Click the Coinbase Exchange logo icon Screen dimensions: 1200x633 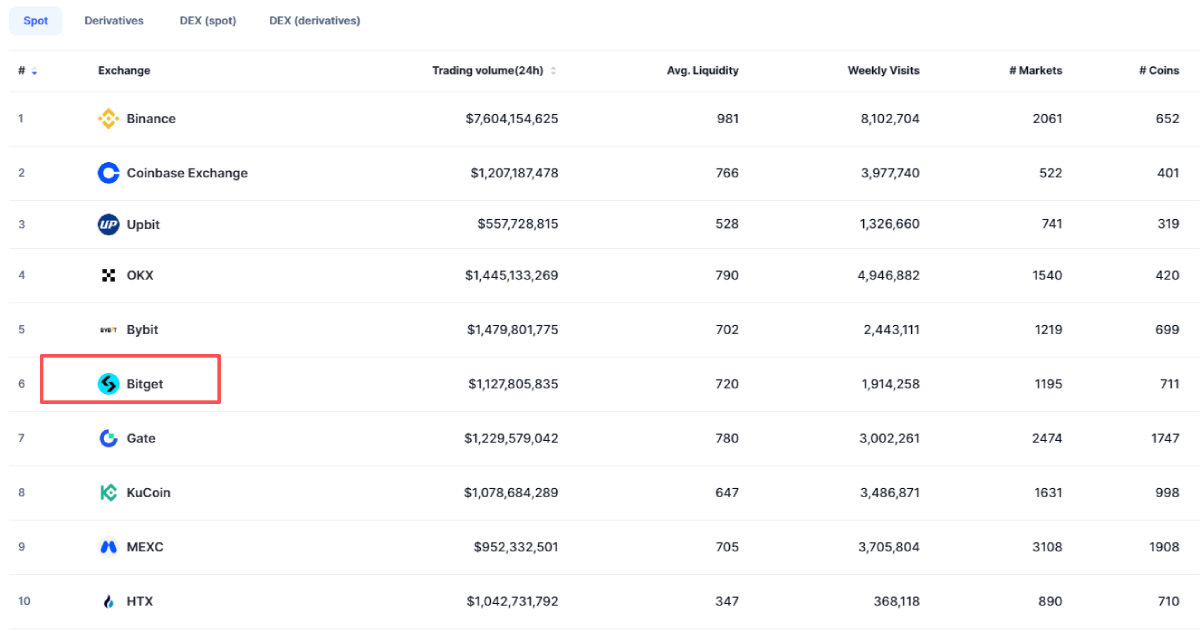click(x=108, y=173)
